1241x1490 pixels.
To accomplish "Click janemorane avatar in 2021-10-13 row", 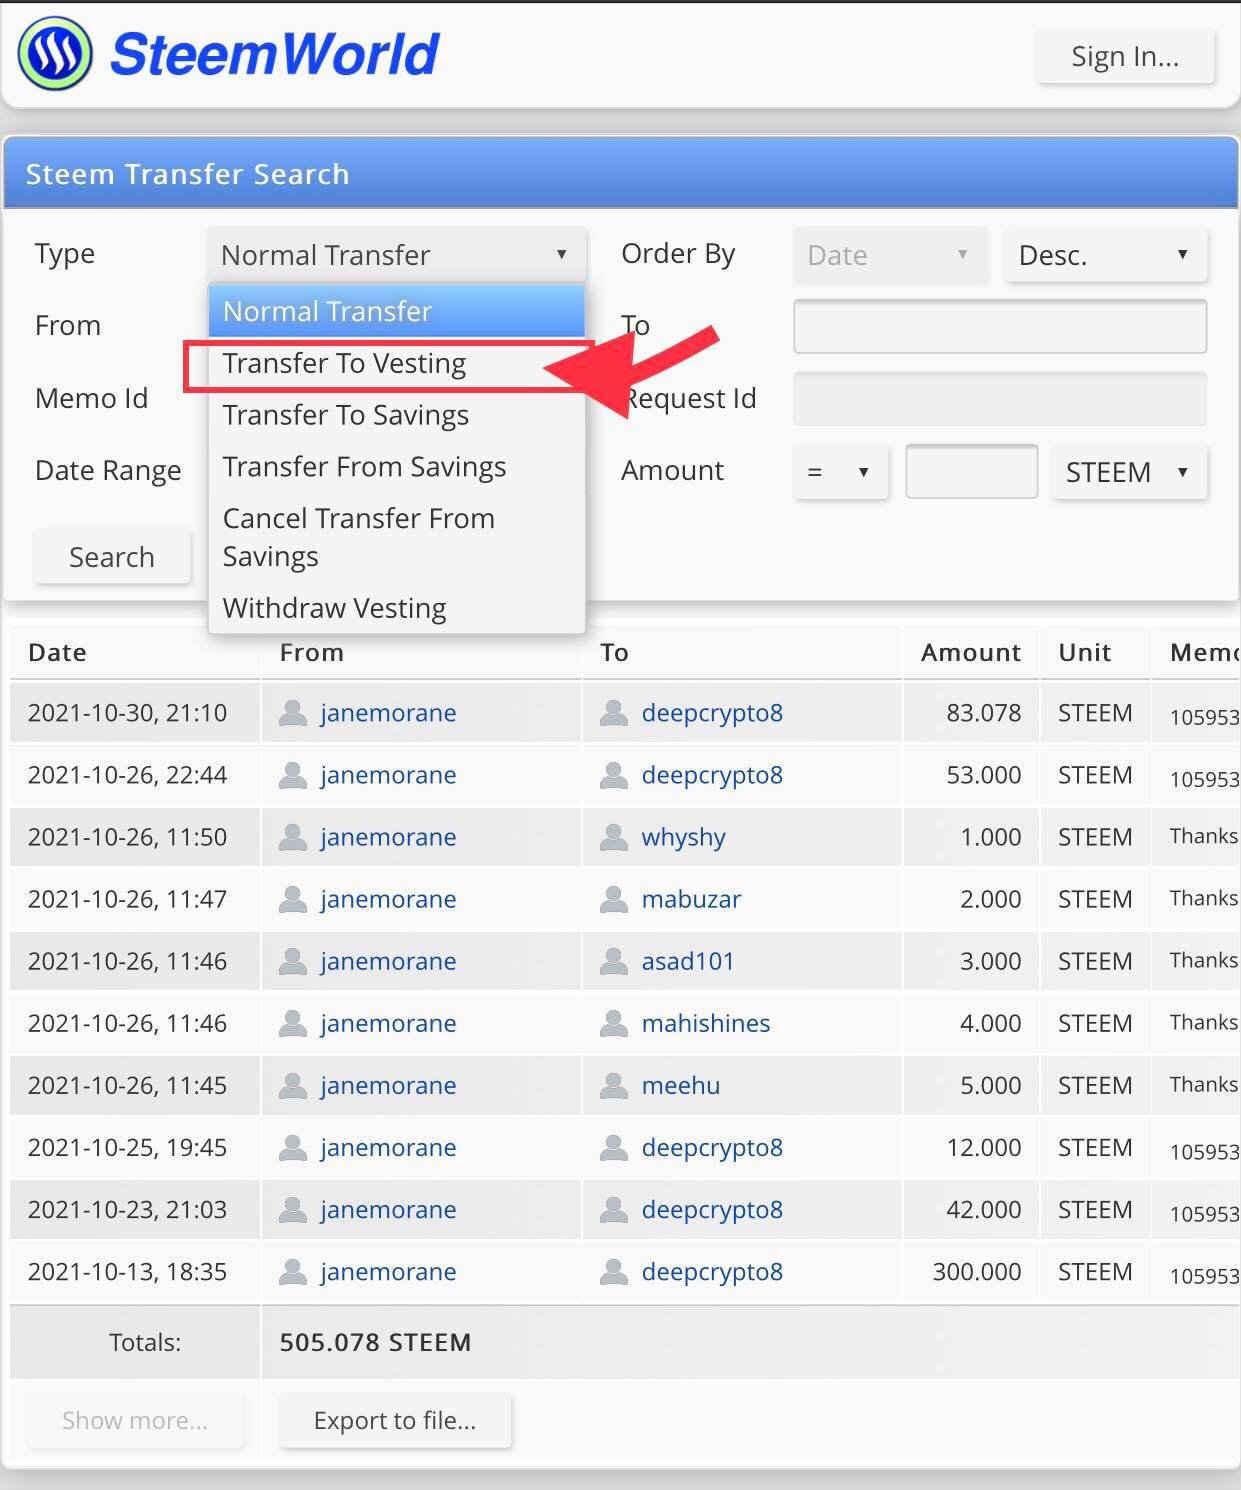I will click(292, 1272).
